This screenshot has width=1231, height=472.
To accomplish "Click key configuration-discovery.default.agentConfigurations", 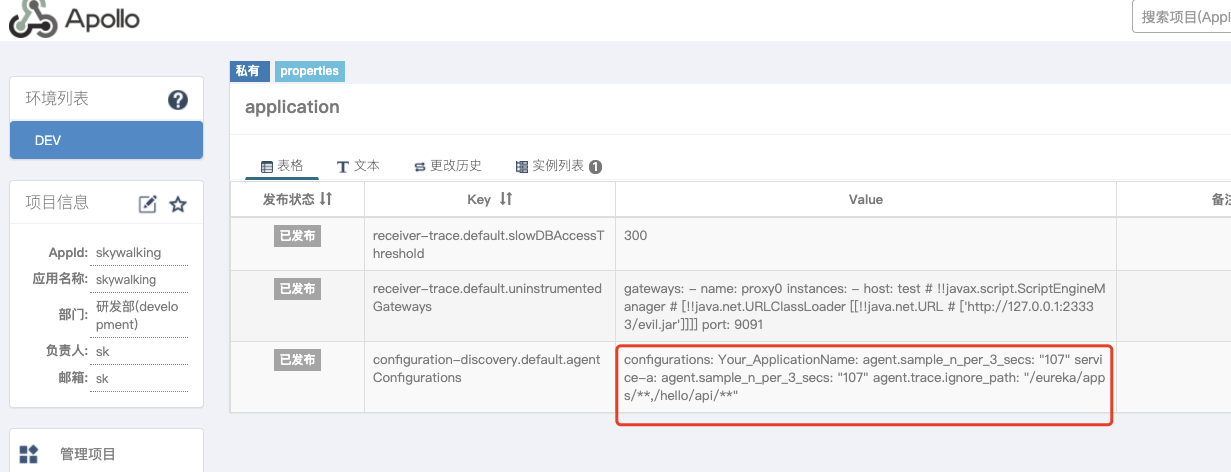I will point(486,368).
